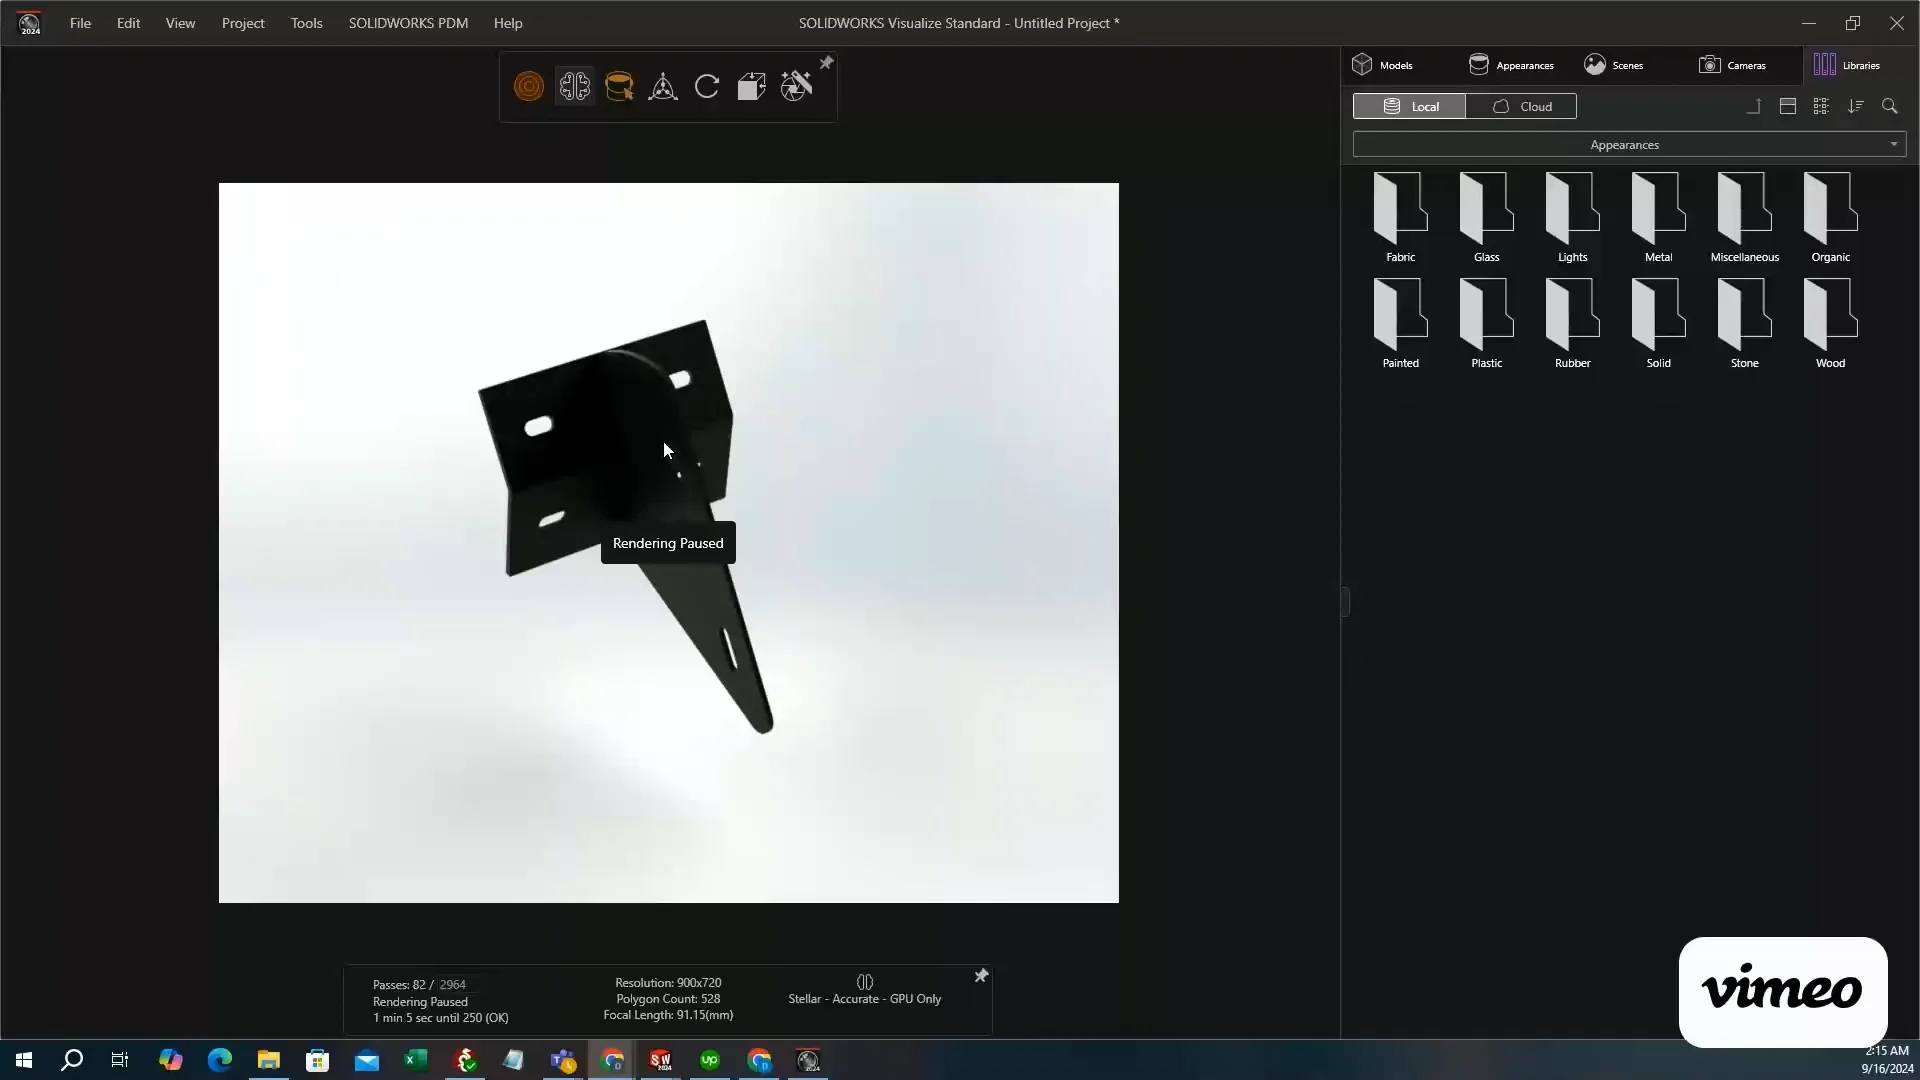Activate the object manipulation triad tool
This screenshot has height=1080, width=1920.
coord(663,87)
